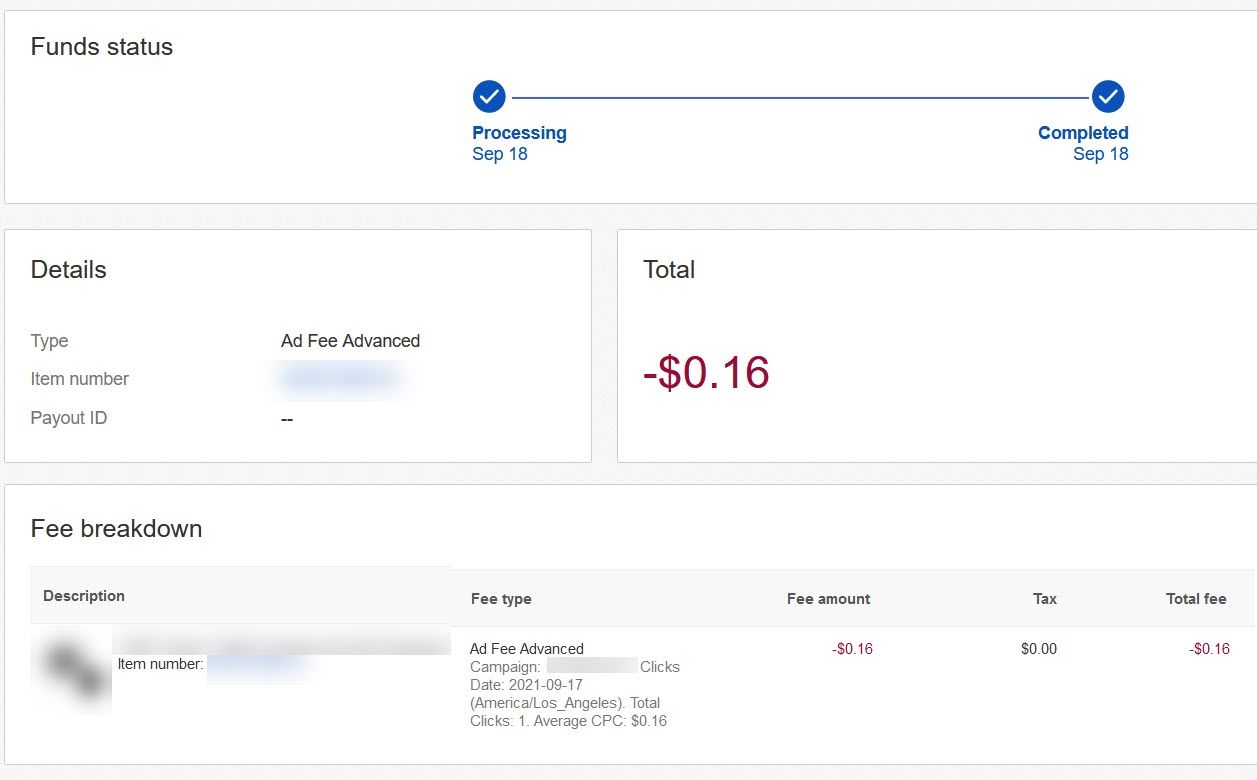Click the Funds status heading
This screenshot has height=780, width=1257.
[102, 47]
